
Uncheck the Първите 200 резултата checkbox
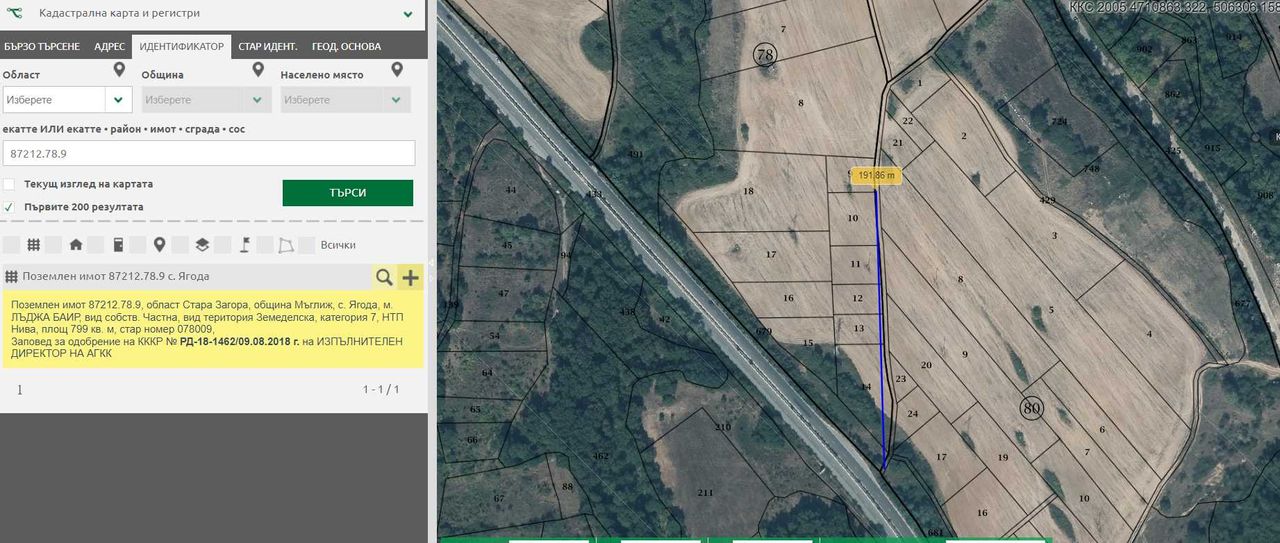(x=9, y=207)
